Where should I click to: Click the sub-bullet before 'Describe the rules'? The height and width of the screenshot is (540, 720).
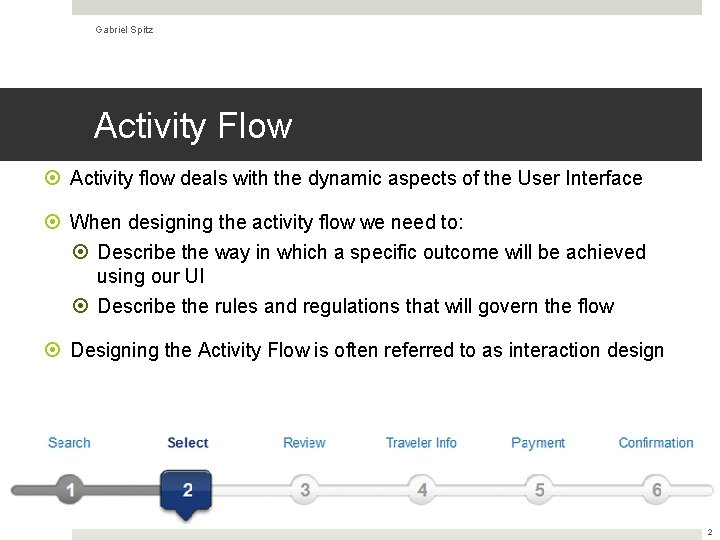click(x=81, y=307)
